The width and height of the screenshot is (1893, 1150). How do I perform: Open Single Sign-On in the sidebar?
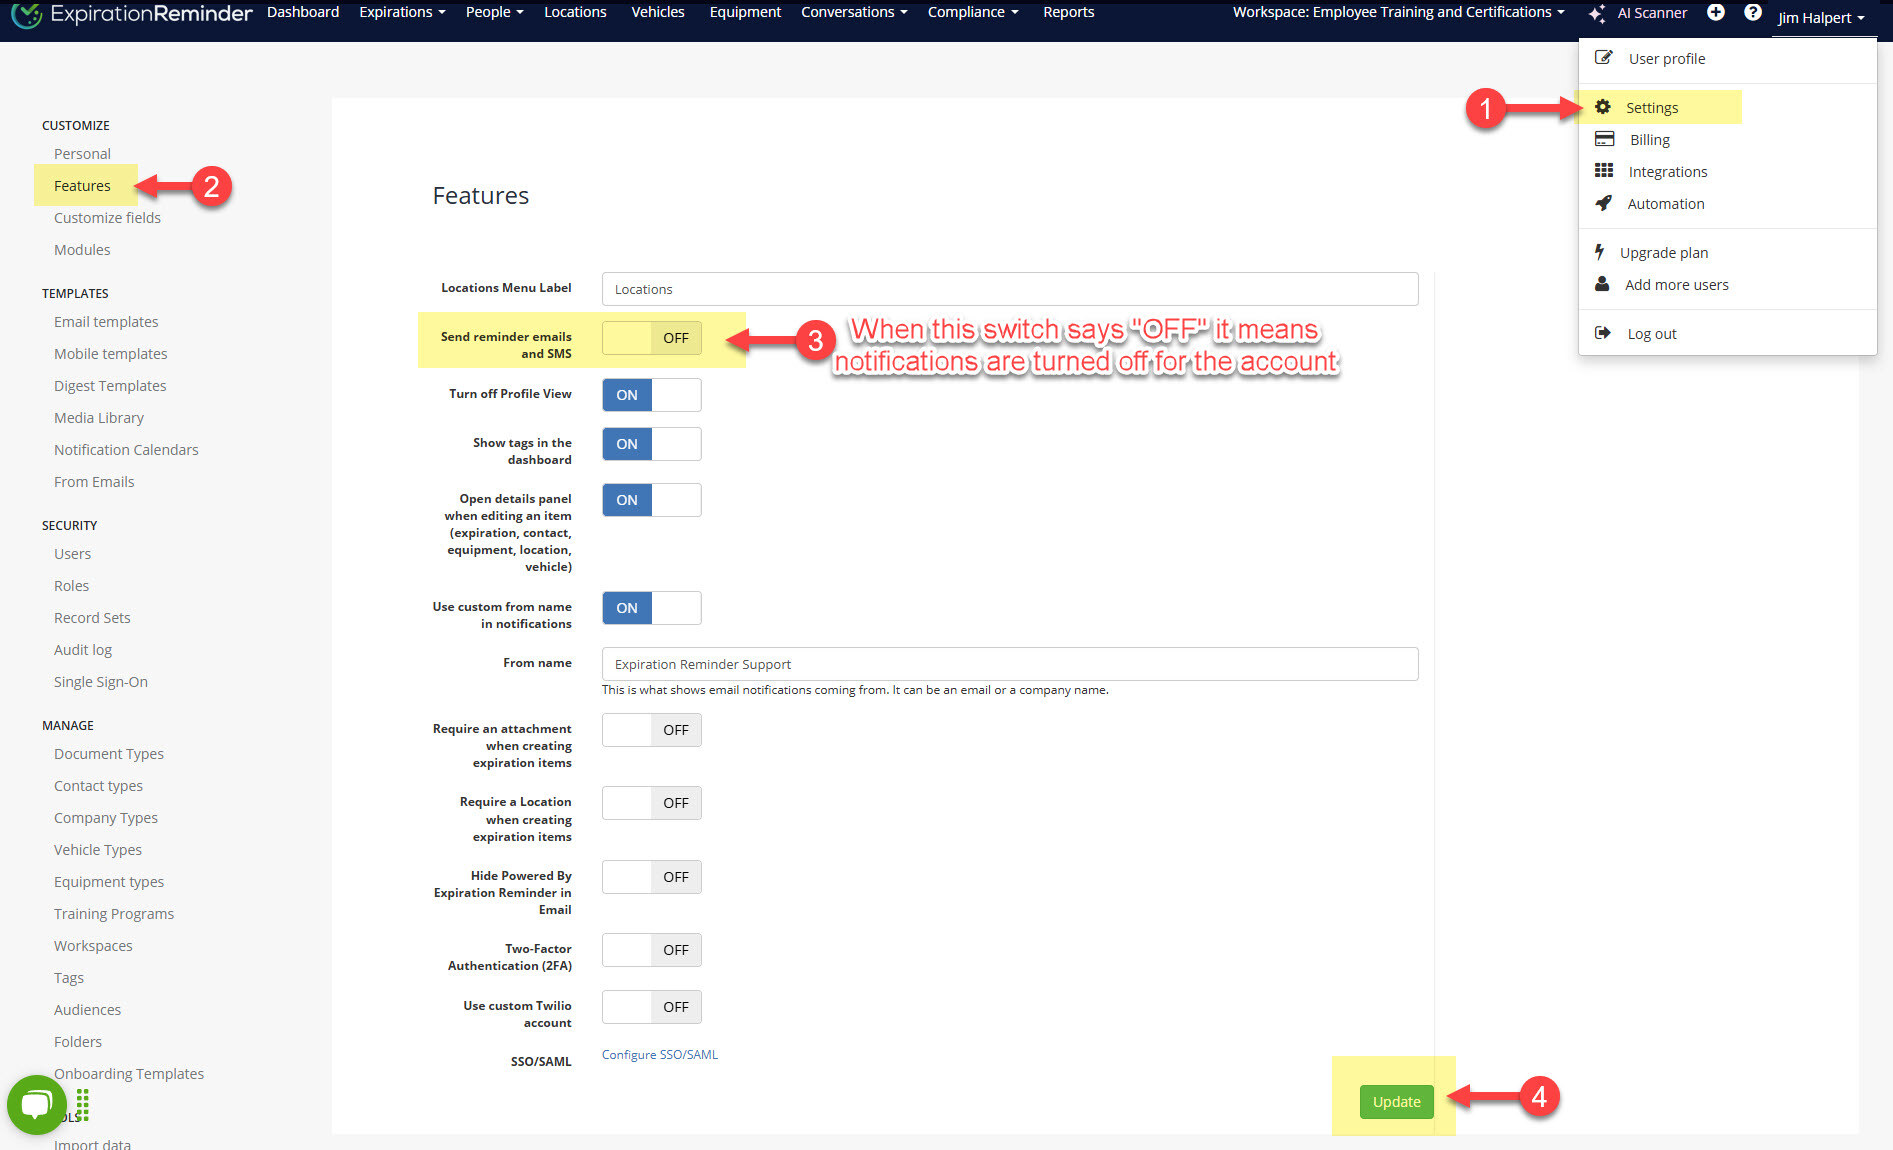click(x=101, y=682)
